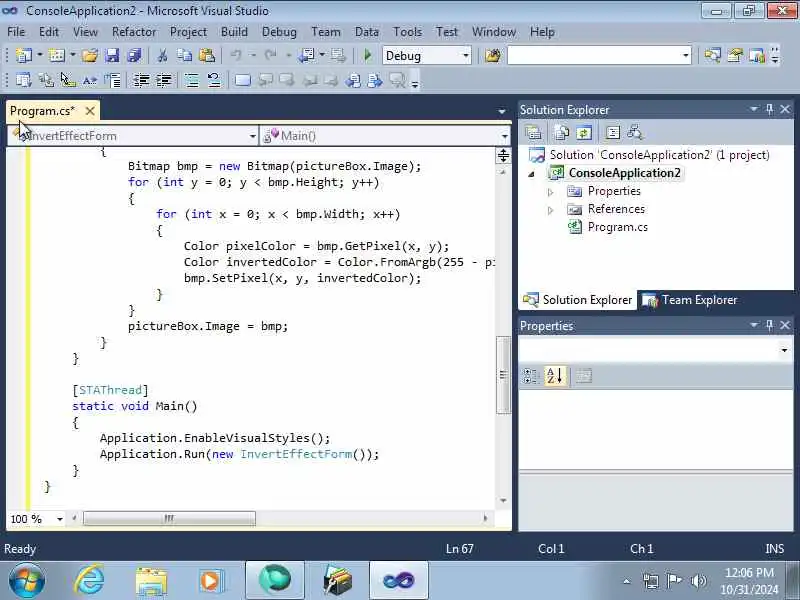This screenshot has width=800, height=600.
Task: Open the Find combo box dropdown arrow
Action: click(686, 56)
